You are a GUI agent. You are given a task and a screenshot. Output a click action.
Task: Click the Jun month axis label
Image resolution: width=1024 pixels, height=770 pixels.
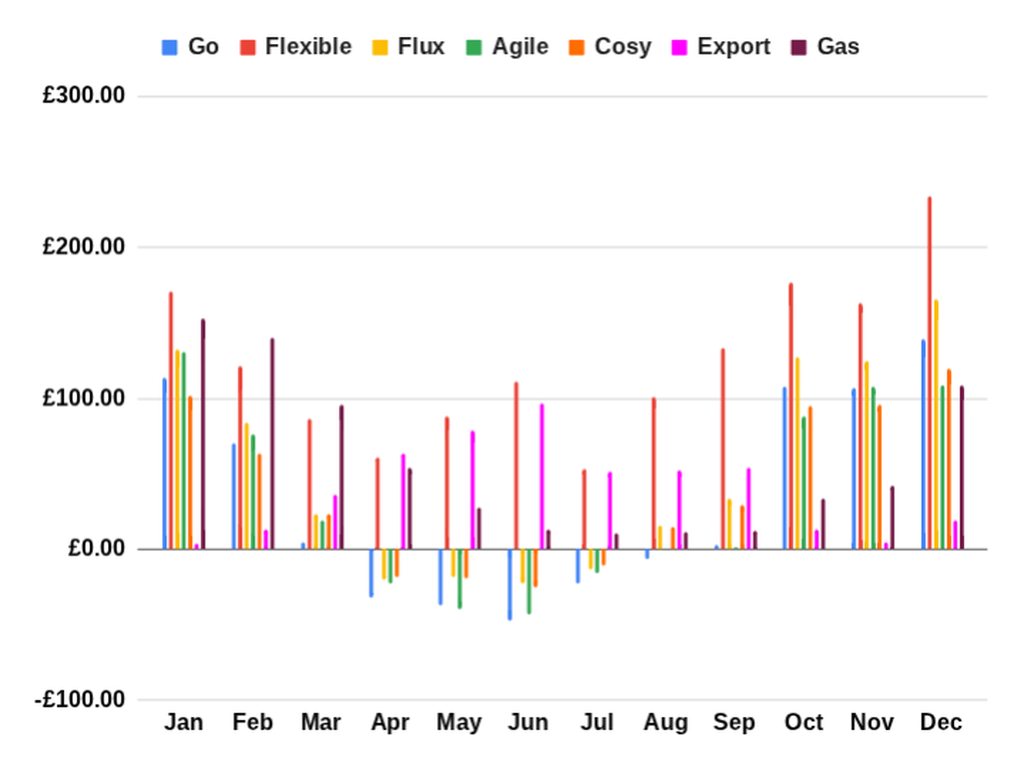[528, 723]
